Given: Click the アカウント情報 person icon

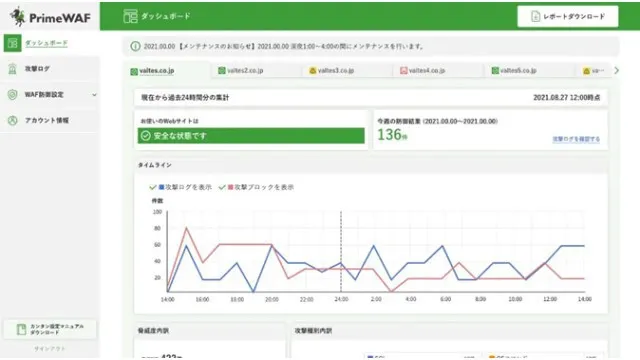Looking at the screenshot, I should click(13, 120).
